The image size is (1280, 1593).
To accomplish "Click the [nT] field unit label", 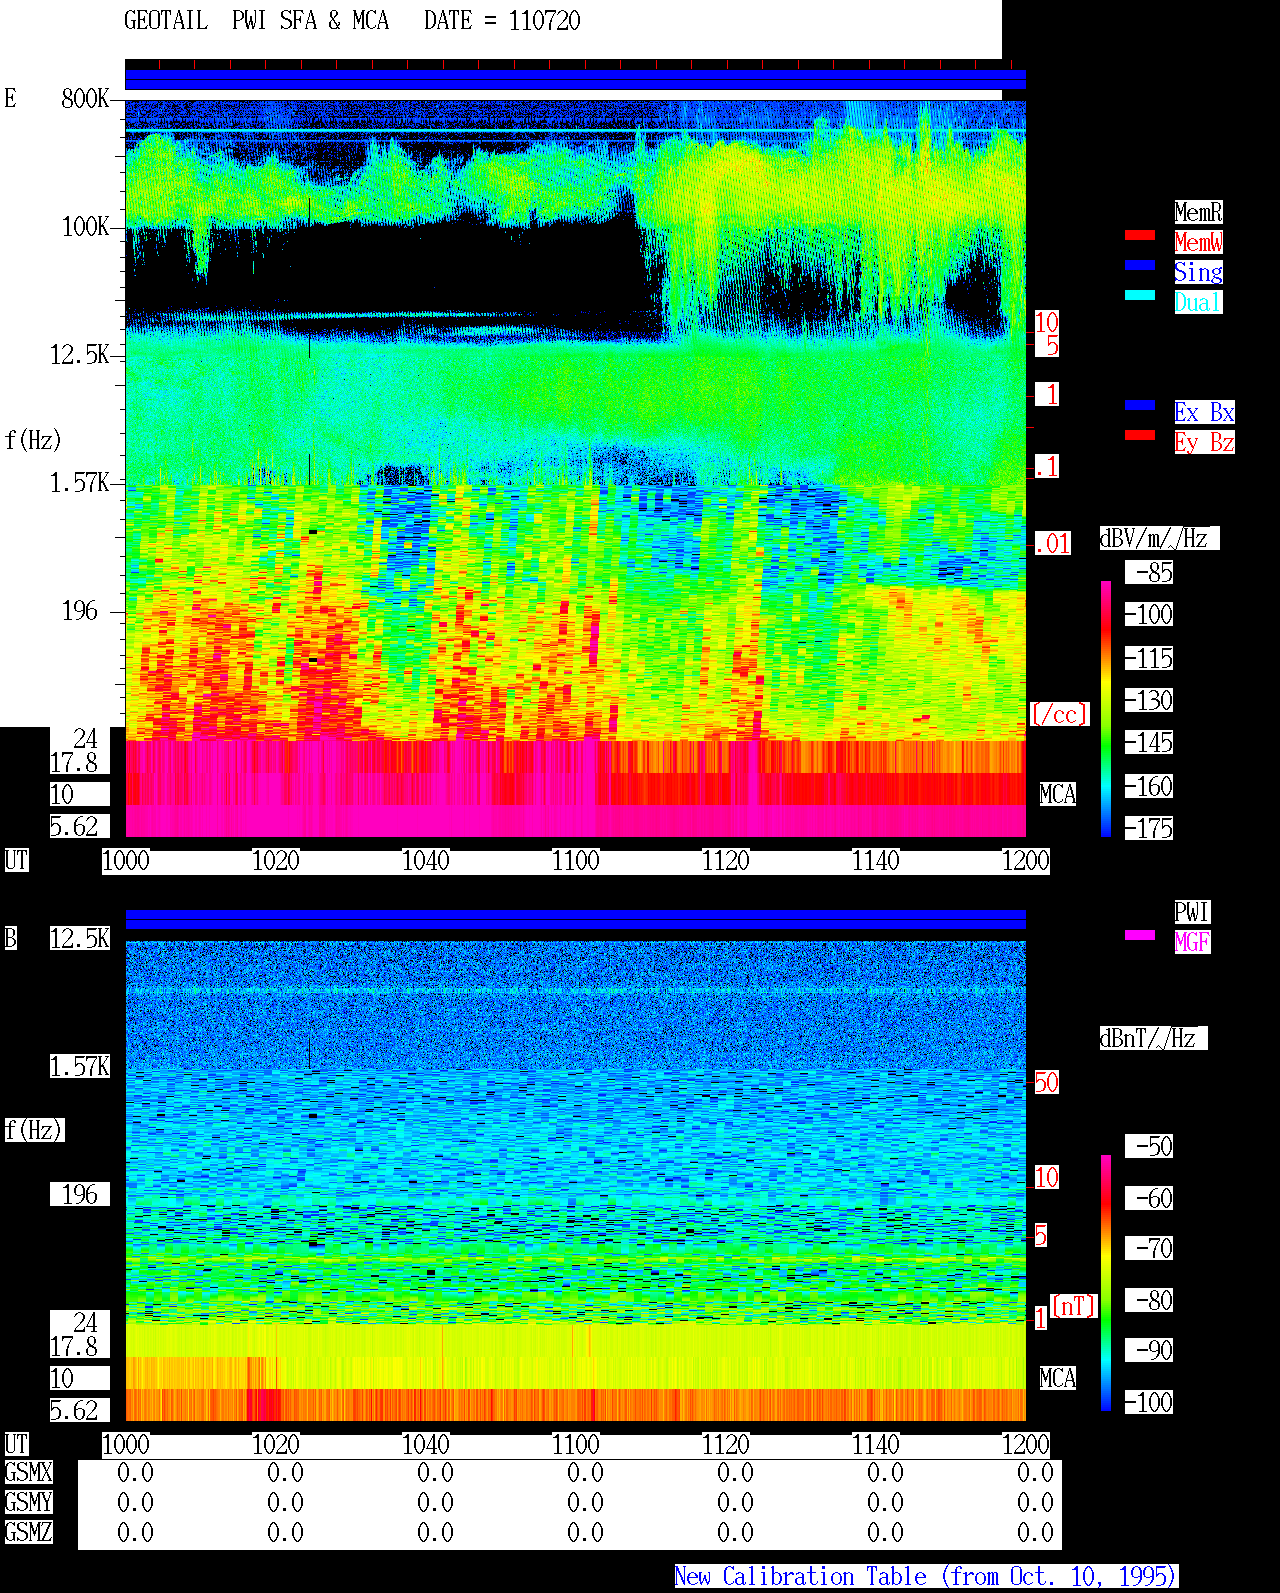I will click(1074, 1307).
